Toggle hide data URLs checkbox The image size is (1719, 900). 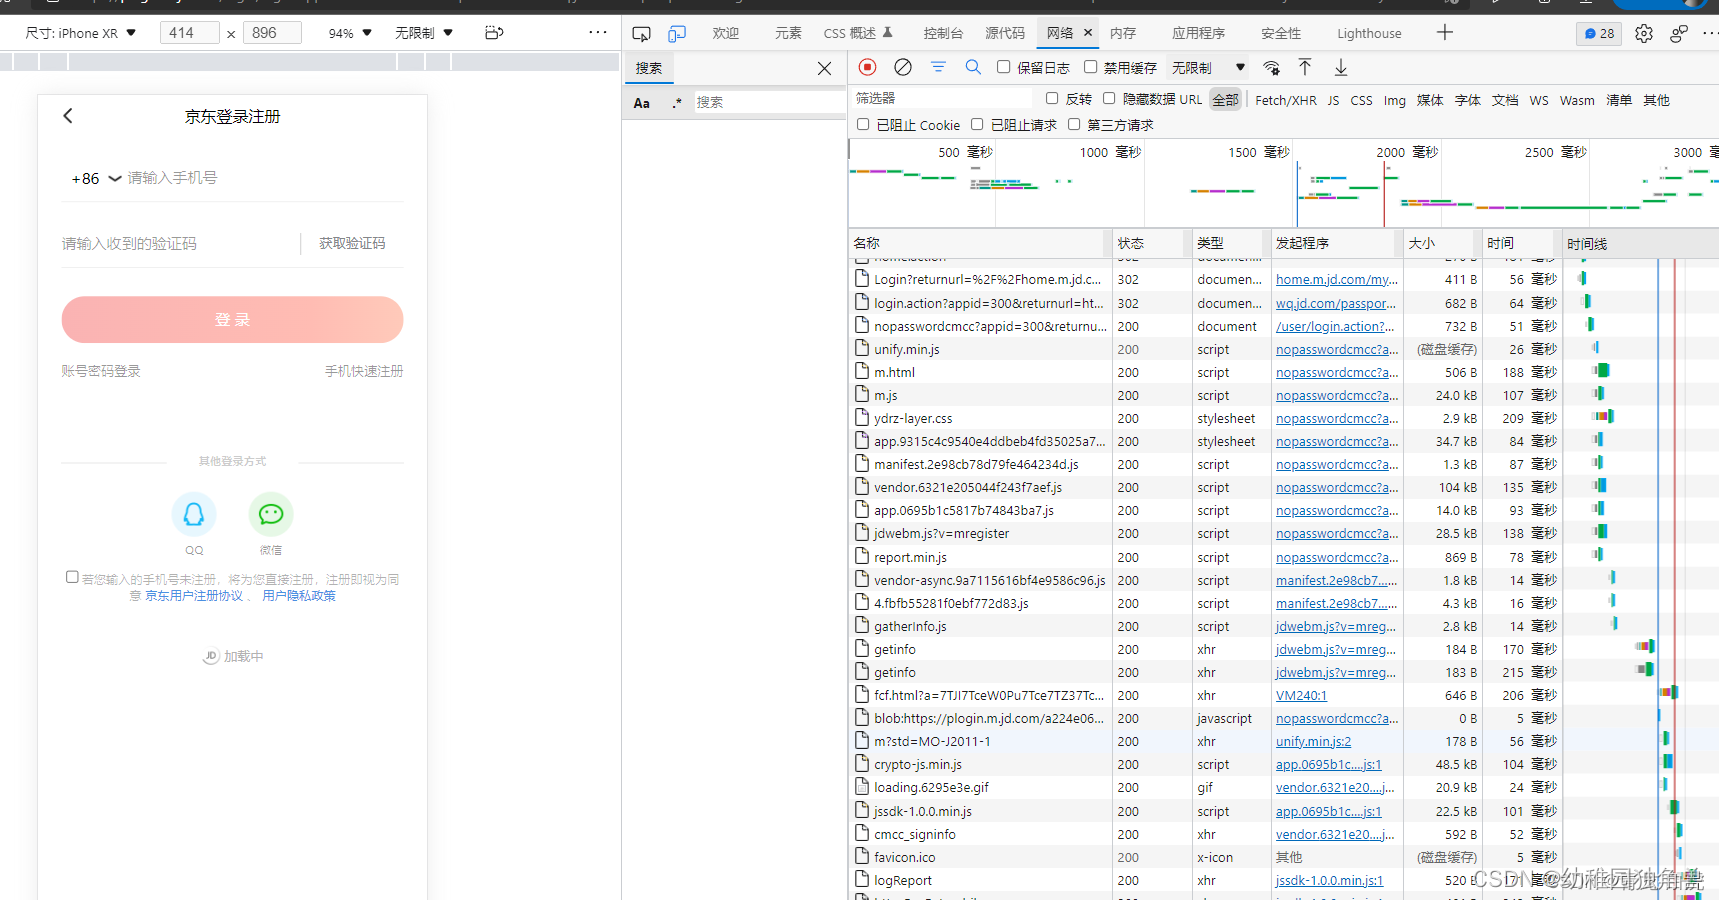pos(1109,98)
